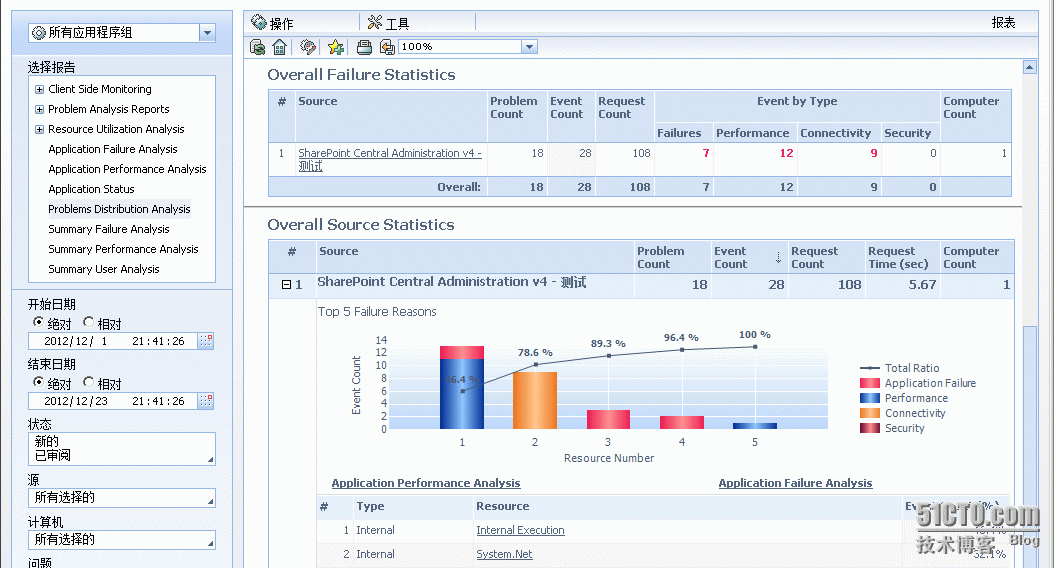Image resolution: width=1054 pixels, height=568 pixels.
Task: Expand the Client Side Monitoring node
Action: tap(39, 89)
